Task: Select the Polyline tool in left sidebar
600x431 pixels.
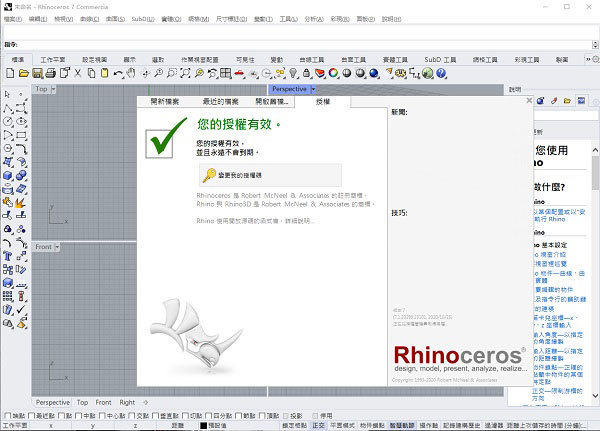Action: coord(8,108)
